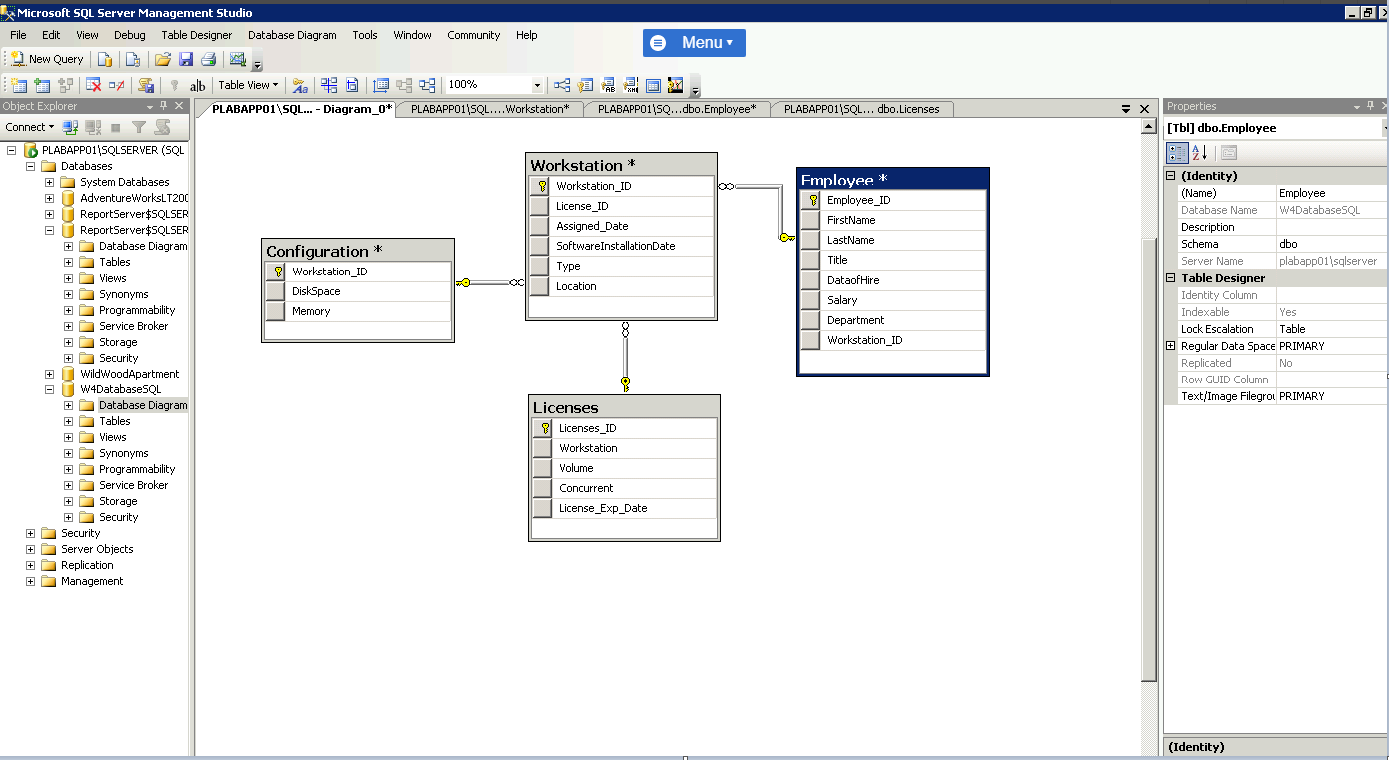1389x760 pixels.
Task: Select the Licenses table title bar
Action: click(624, 407)
